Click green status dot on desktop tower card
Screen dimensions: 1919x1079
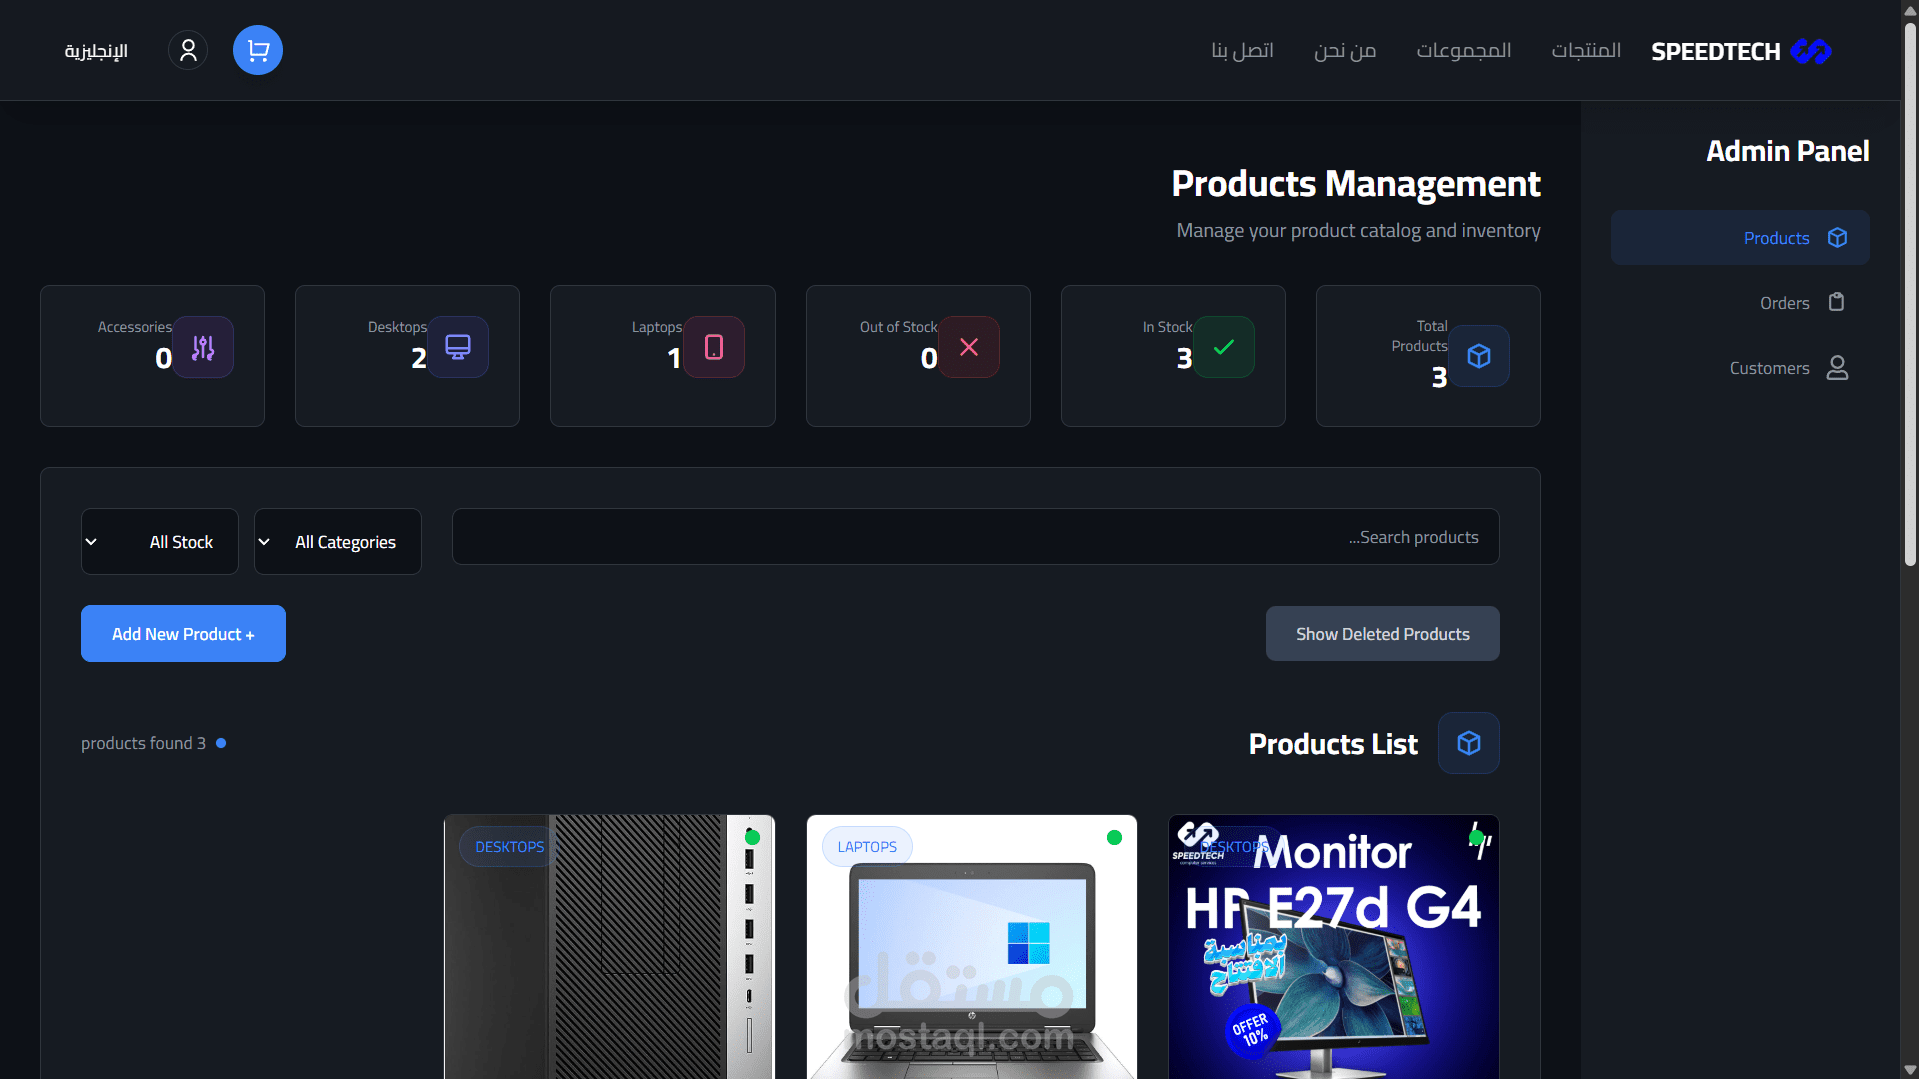(x=753, y=838)
